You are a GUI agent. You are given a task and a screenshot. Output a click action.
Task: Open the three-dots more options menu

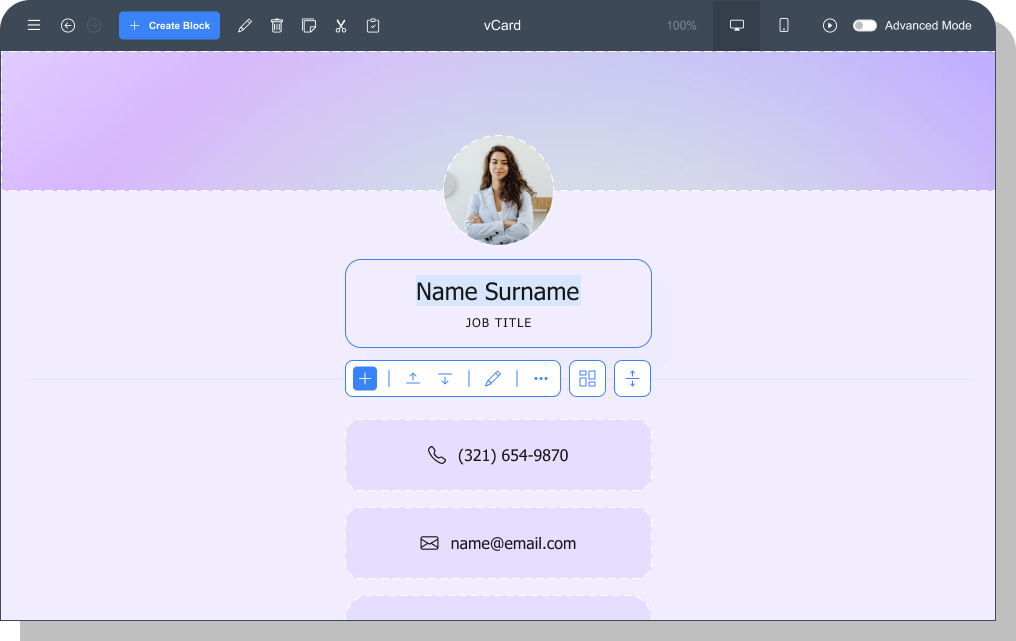[541, 378]
